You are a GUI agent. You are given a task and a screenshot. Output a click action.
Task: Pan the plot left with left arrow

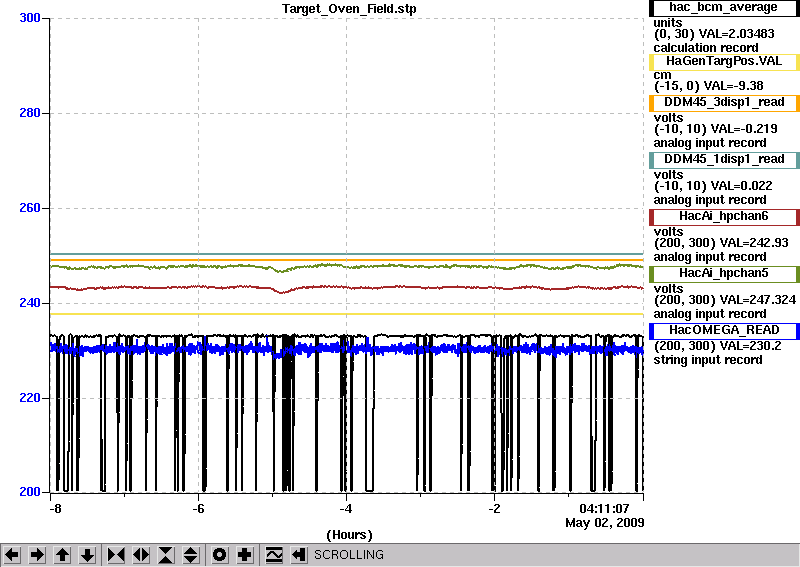click(12, 555)
